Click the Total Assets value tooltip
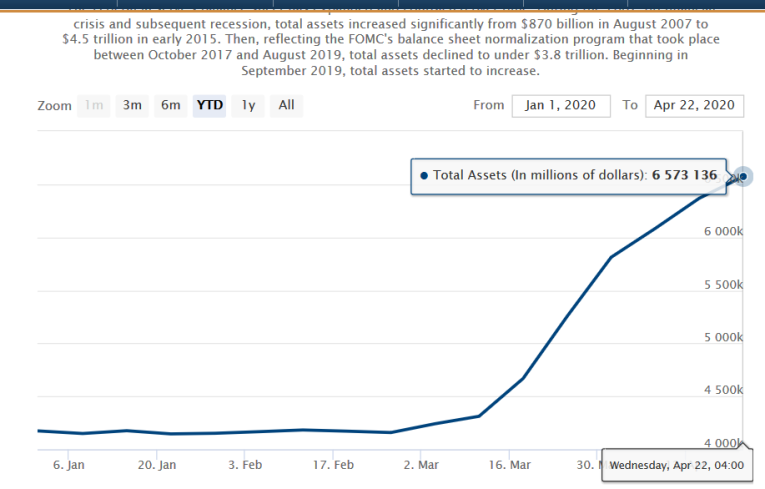Image resolution: width=765 pixels, height=489 pixels. (569, 176)
